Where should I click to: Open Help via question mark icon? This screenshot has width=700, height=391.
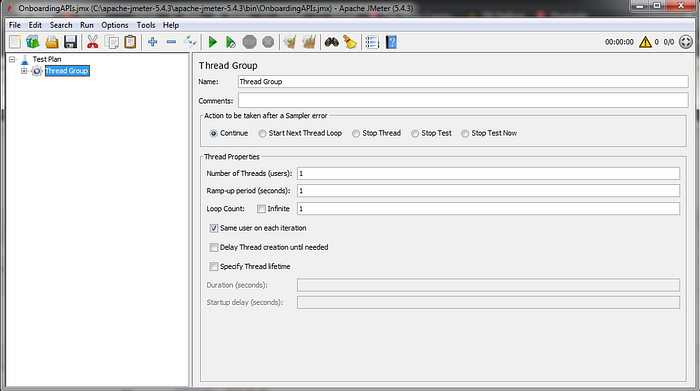[391, 42]
